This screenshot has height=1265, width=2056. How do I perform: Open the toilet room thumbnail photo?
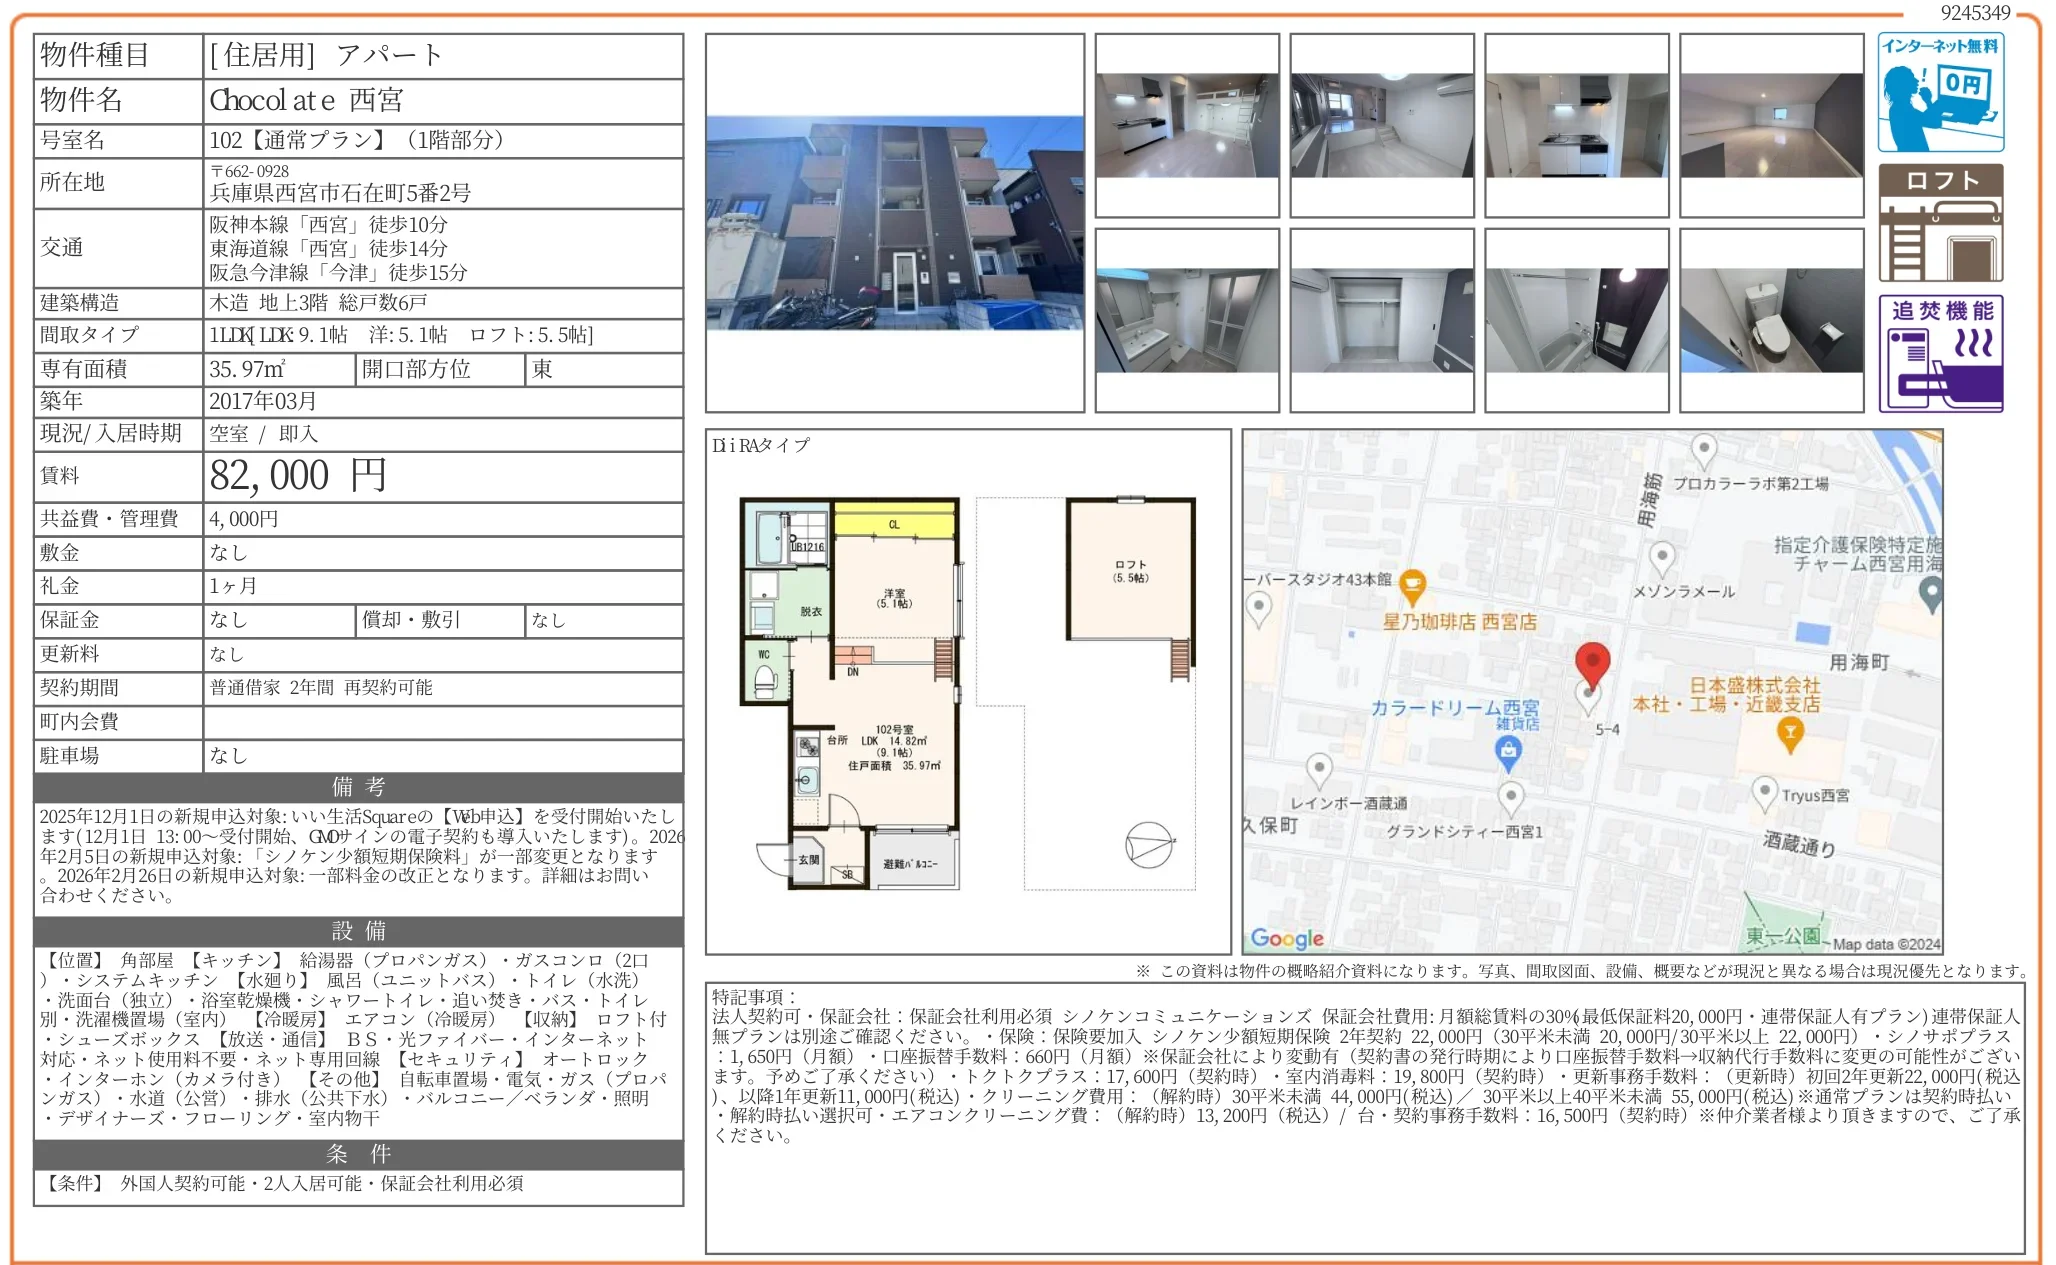[1771, 320]
